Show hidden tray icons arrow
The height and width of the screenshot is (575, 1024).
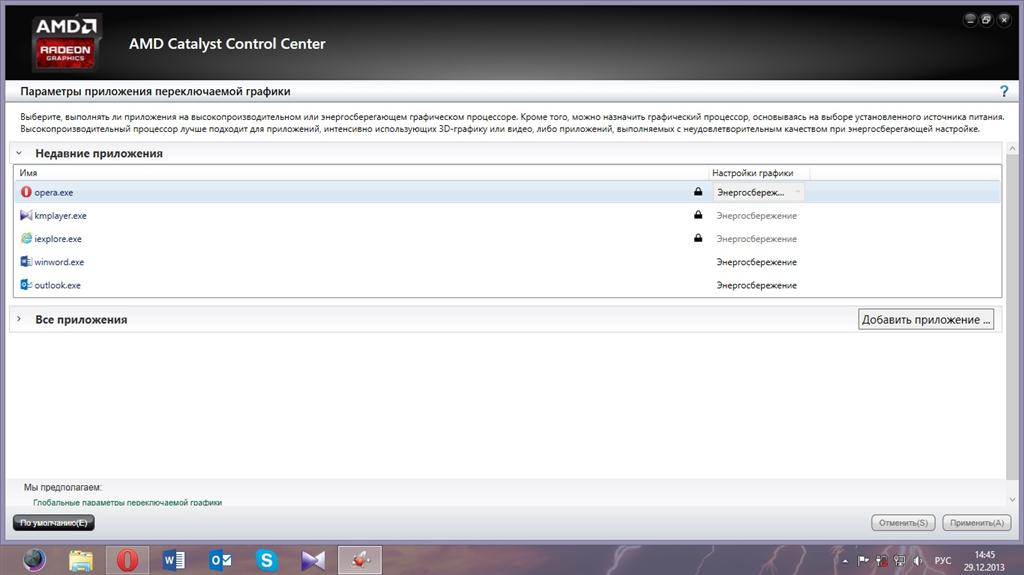[845, 561]
